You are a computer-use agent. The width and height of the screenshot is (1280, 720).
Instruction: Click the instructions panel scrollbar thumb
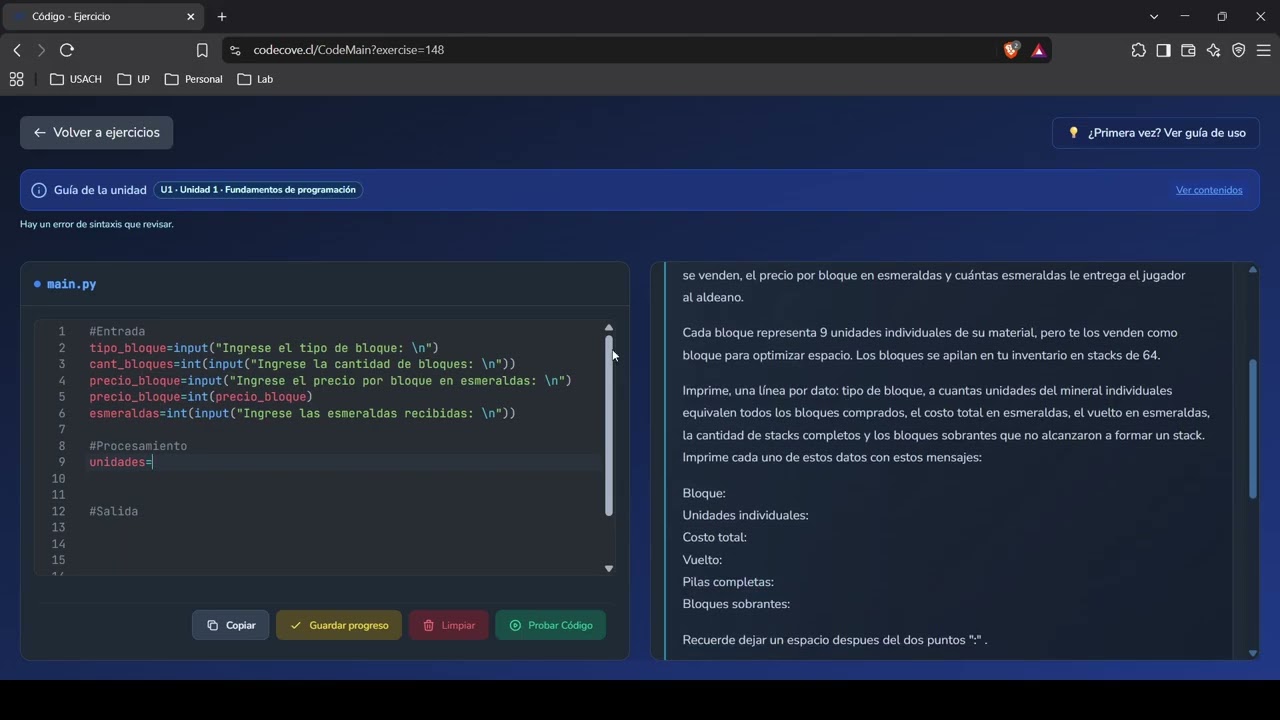pos(1252,429)
